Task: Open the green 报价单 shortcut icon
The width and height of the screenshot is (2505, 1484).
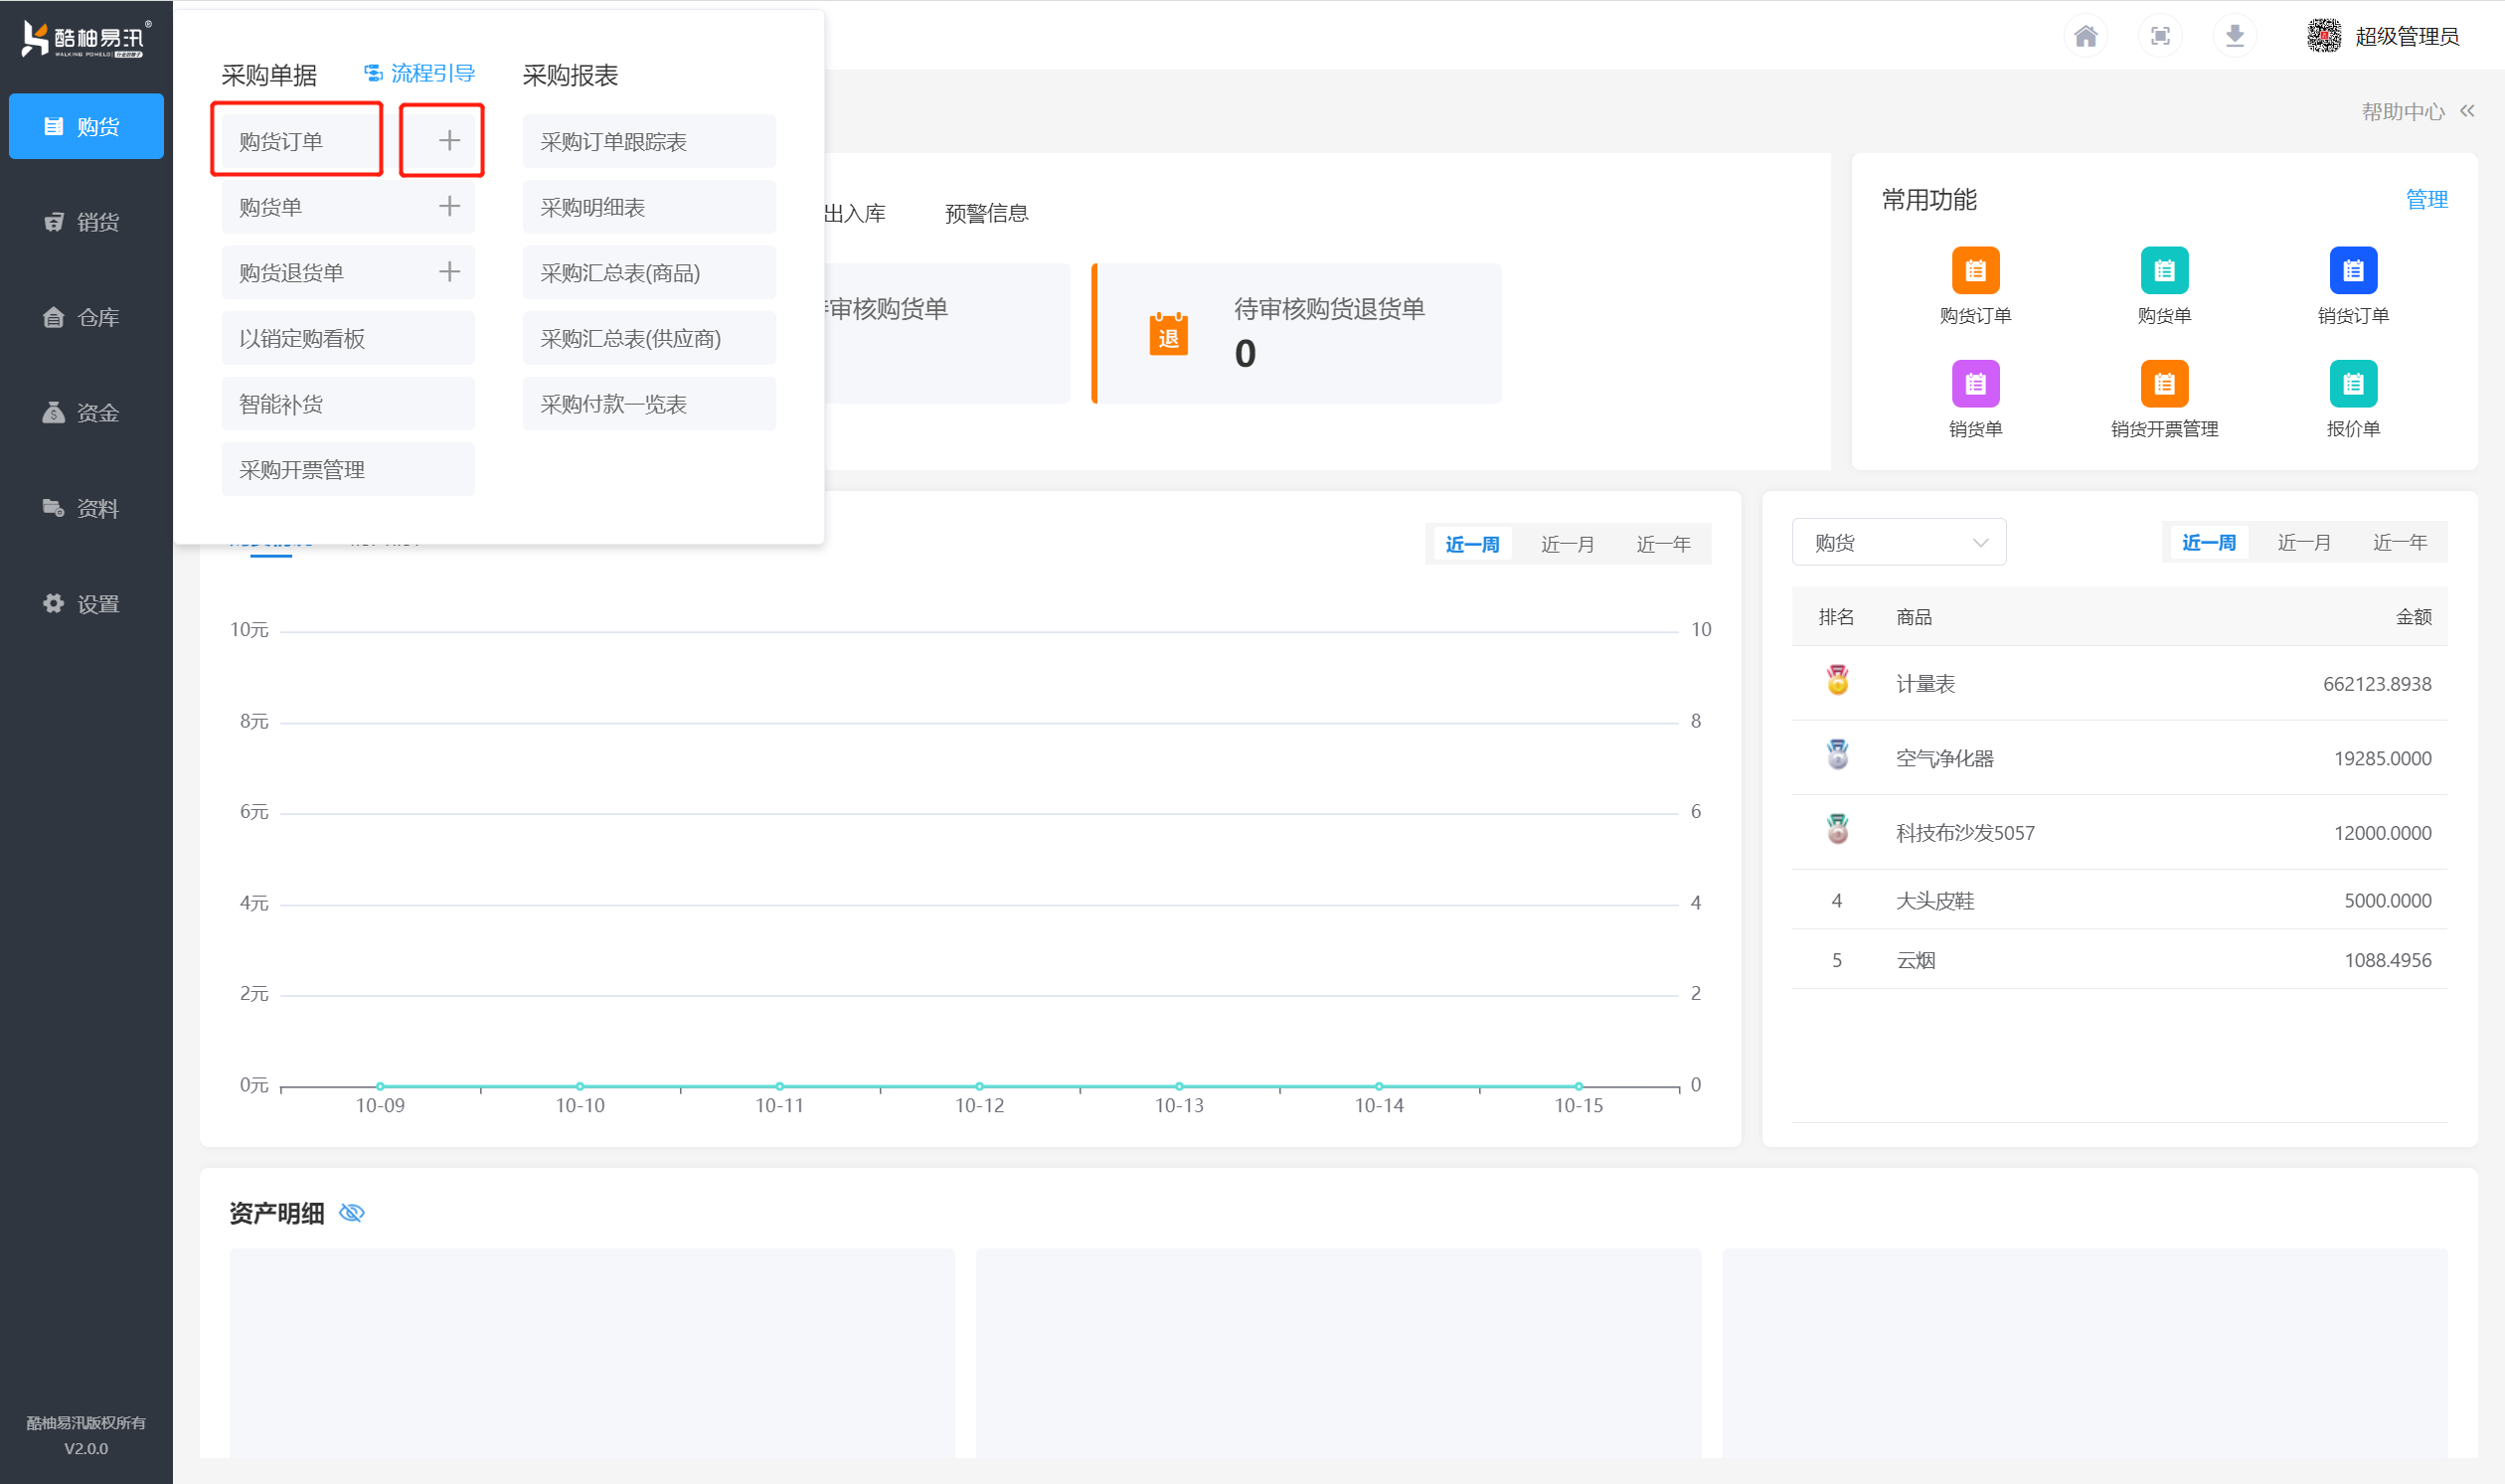Action: click(2352, 384)
